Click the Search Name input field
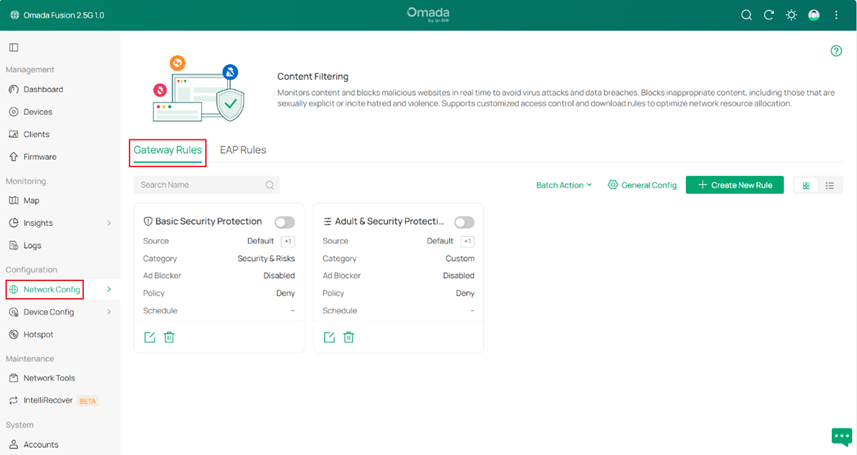The height and width of the screenshot is (455, 857). tap(200, 185)
